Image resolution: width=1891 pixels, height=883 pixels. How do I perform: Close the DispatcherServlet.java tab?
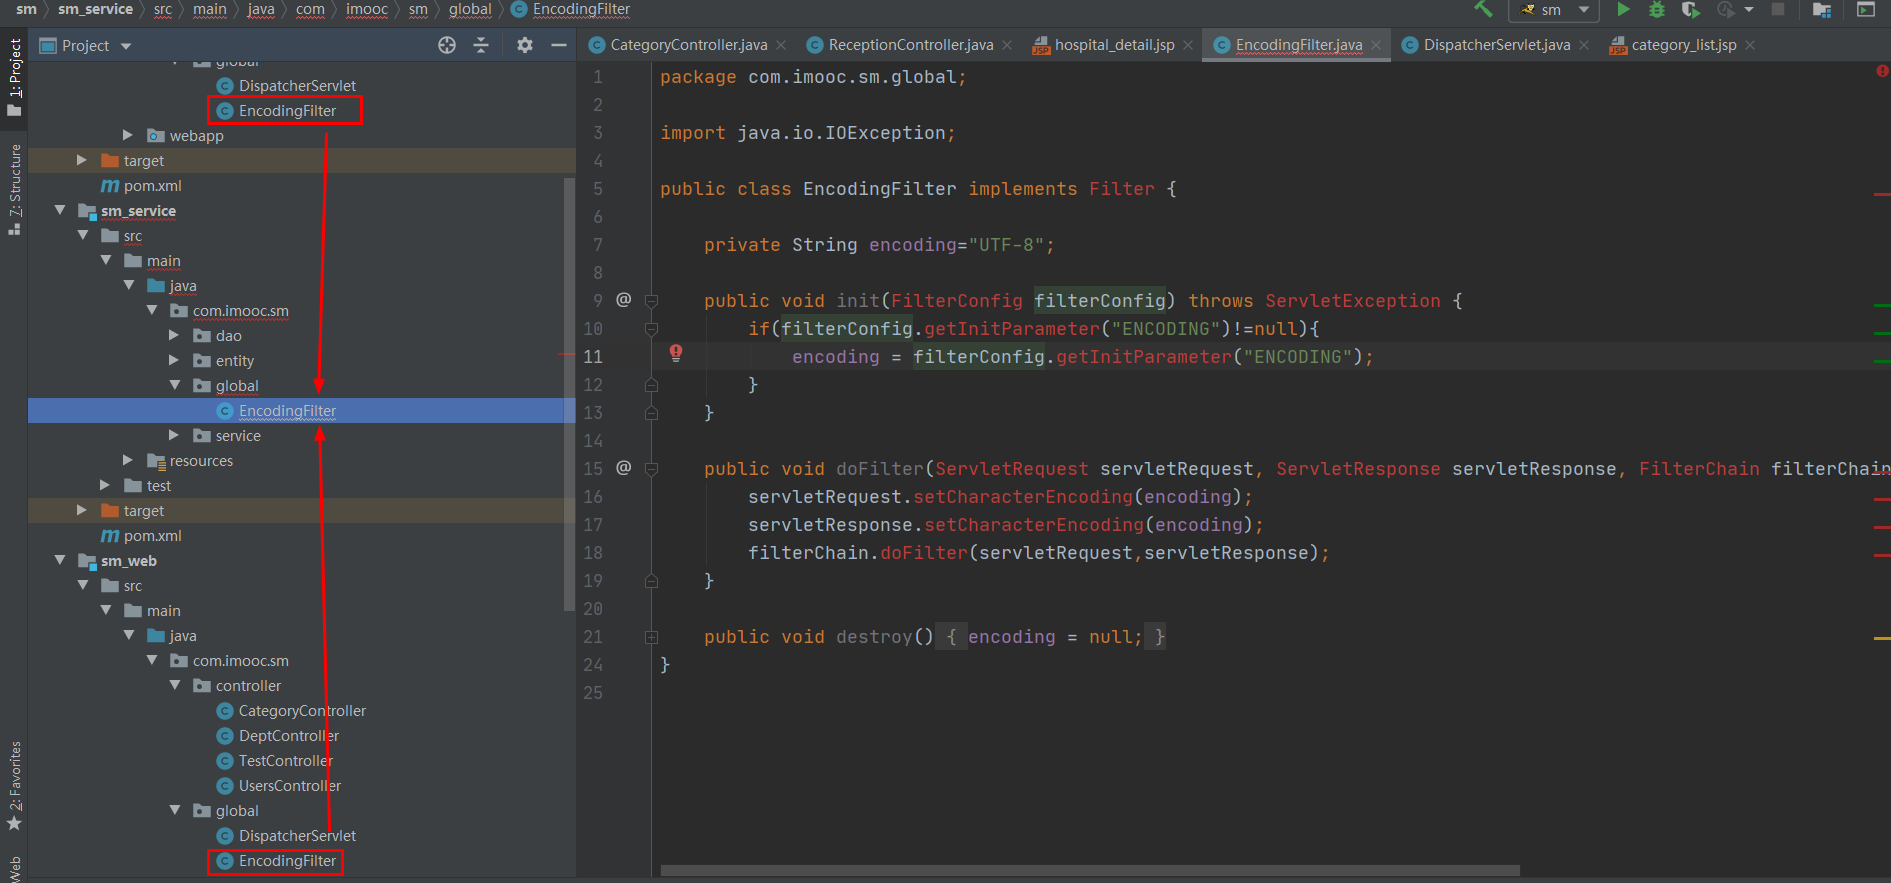(1584, 45)
